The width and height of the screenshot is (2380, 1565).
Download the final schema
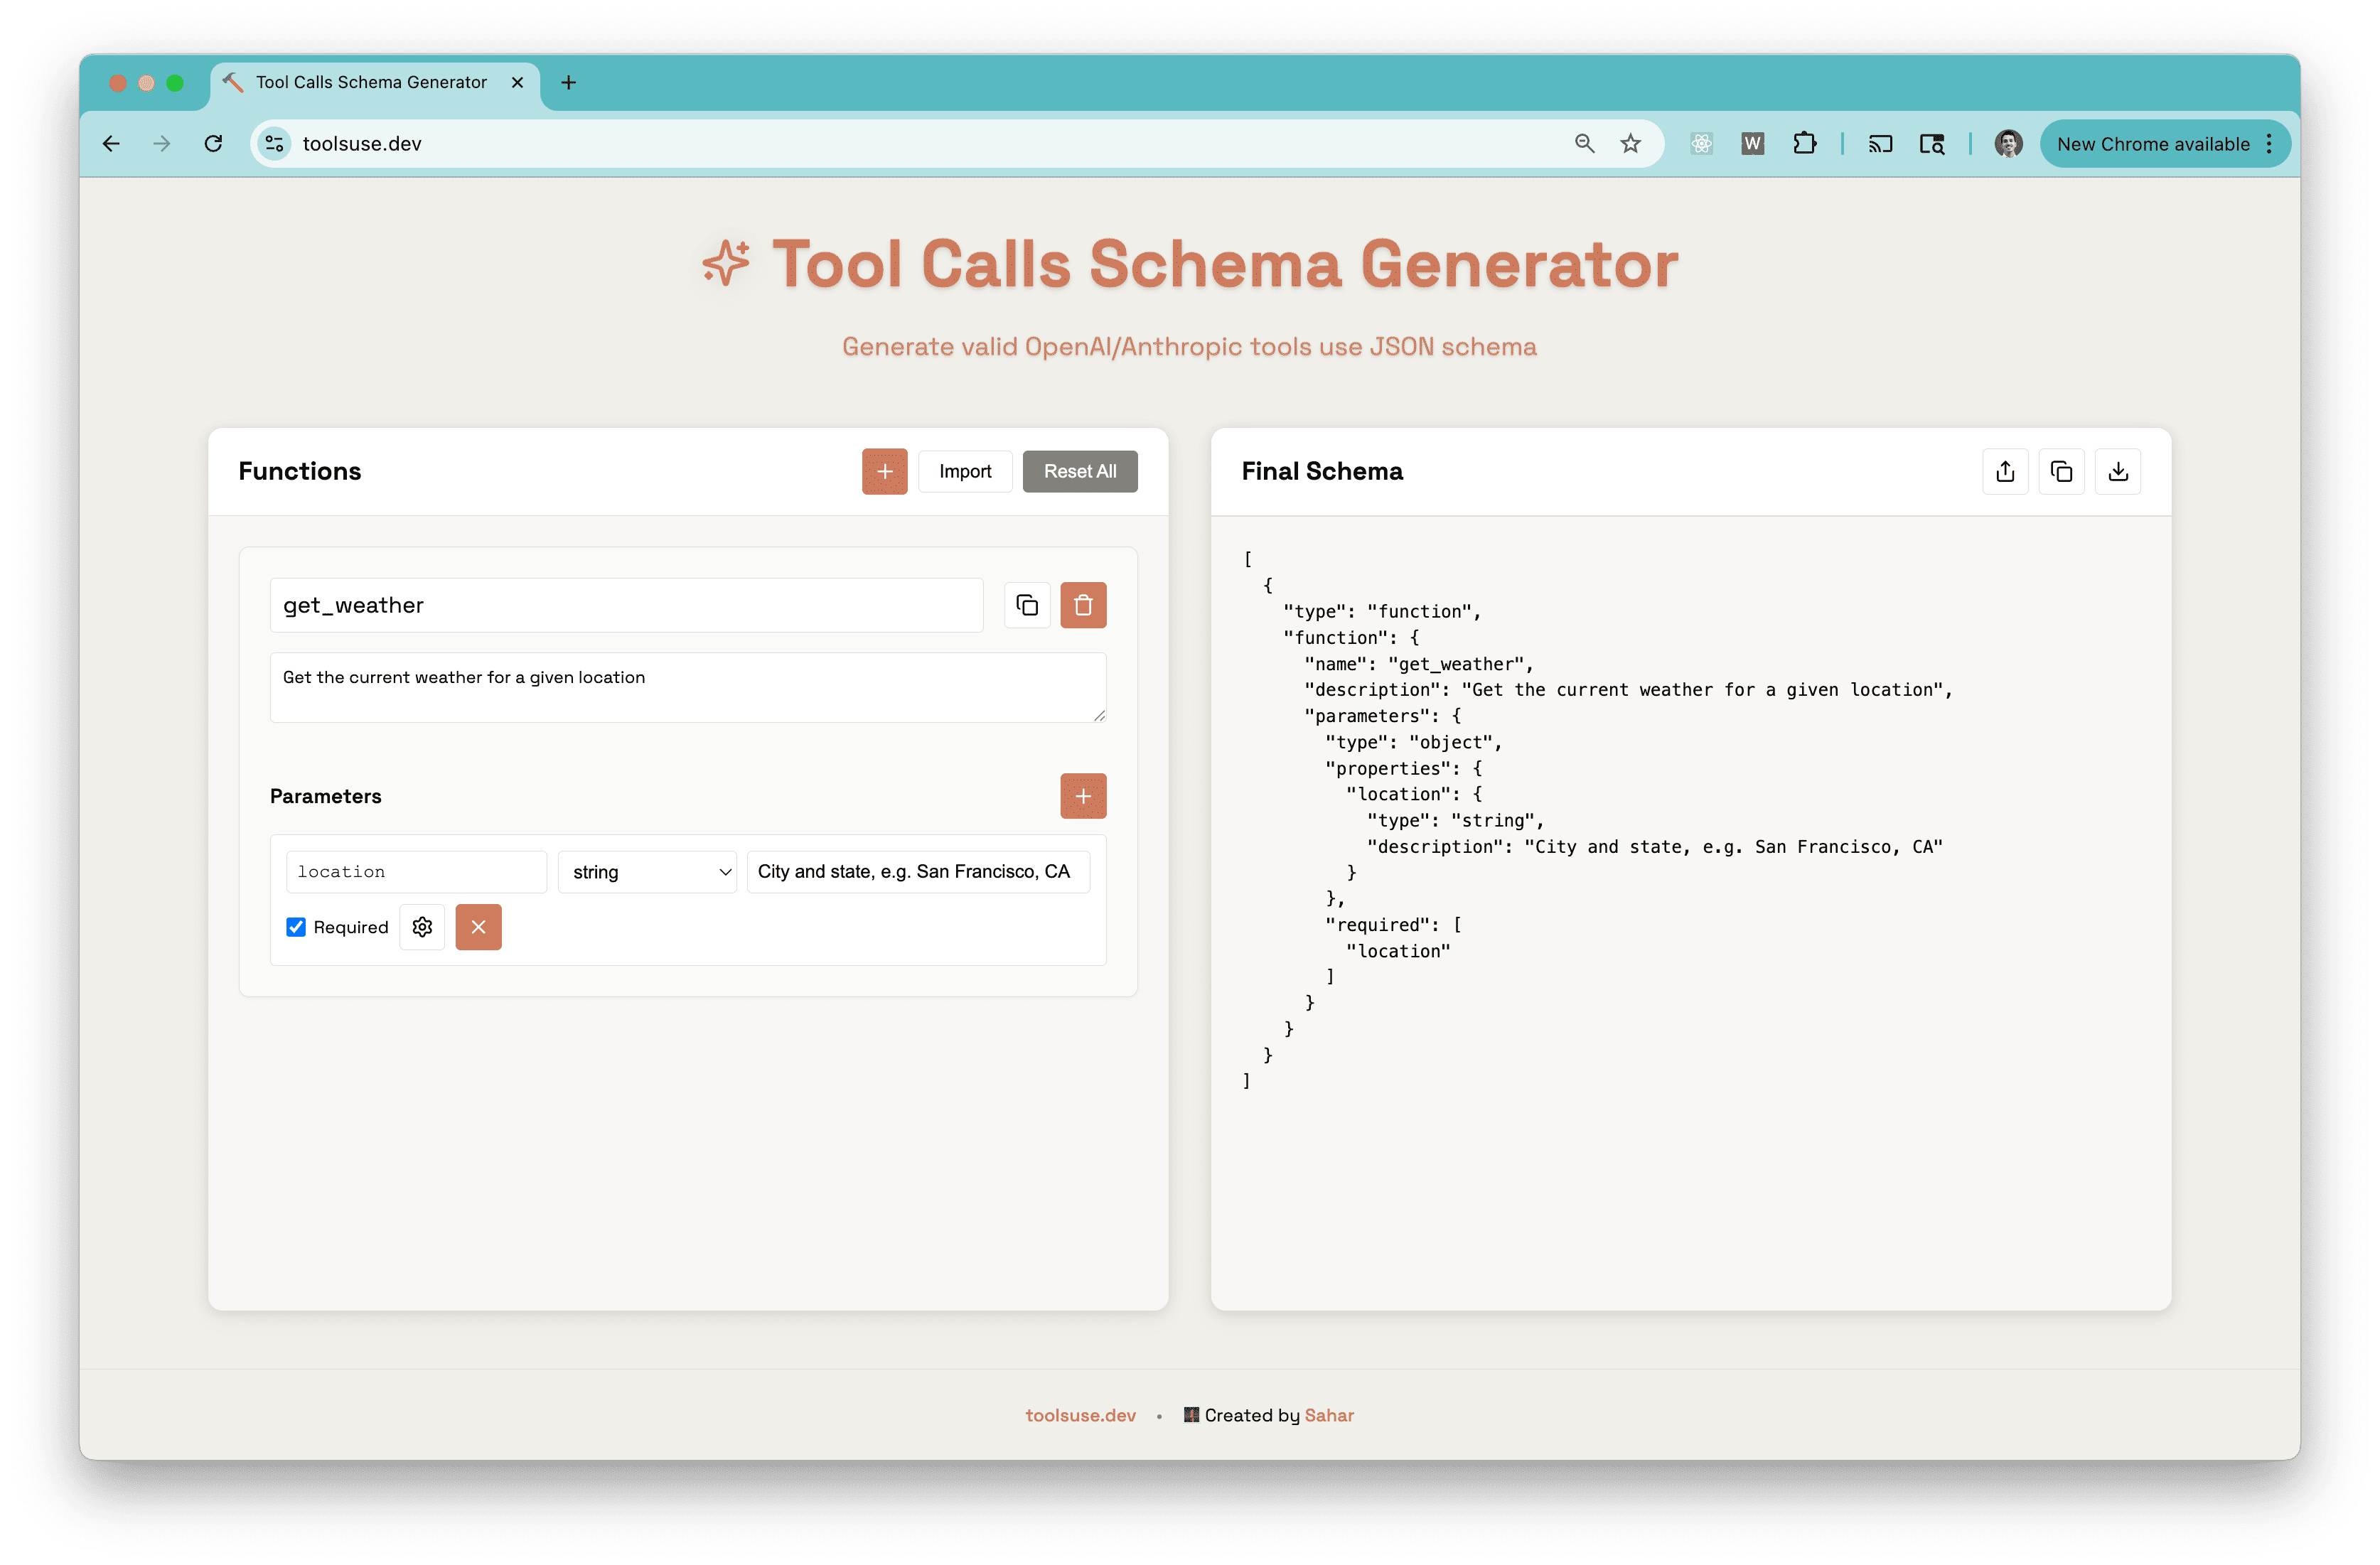coord(2118,471)
